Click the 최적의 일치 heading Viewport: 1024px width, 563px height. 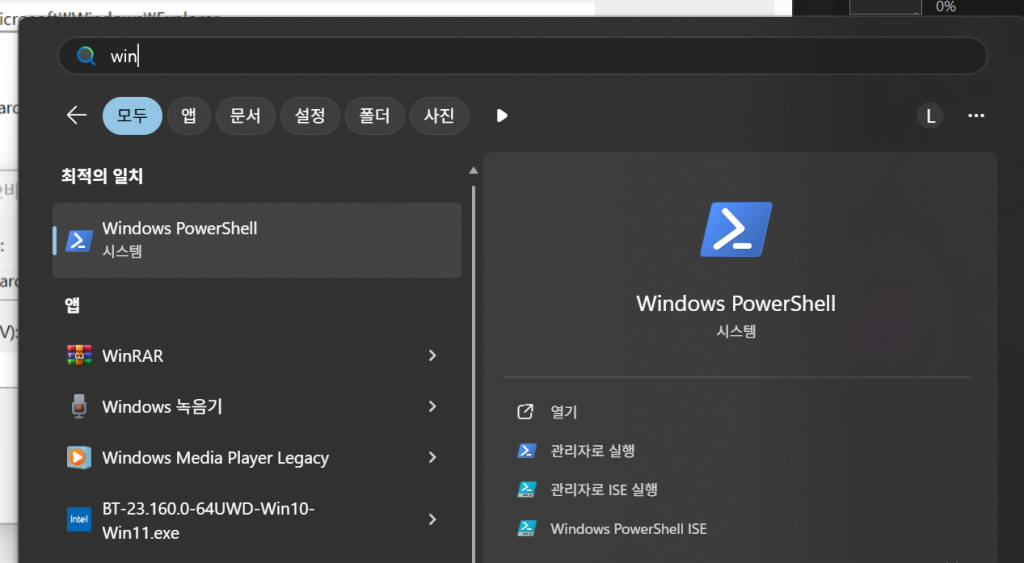point(102,176)
